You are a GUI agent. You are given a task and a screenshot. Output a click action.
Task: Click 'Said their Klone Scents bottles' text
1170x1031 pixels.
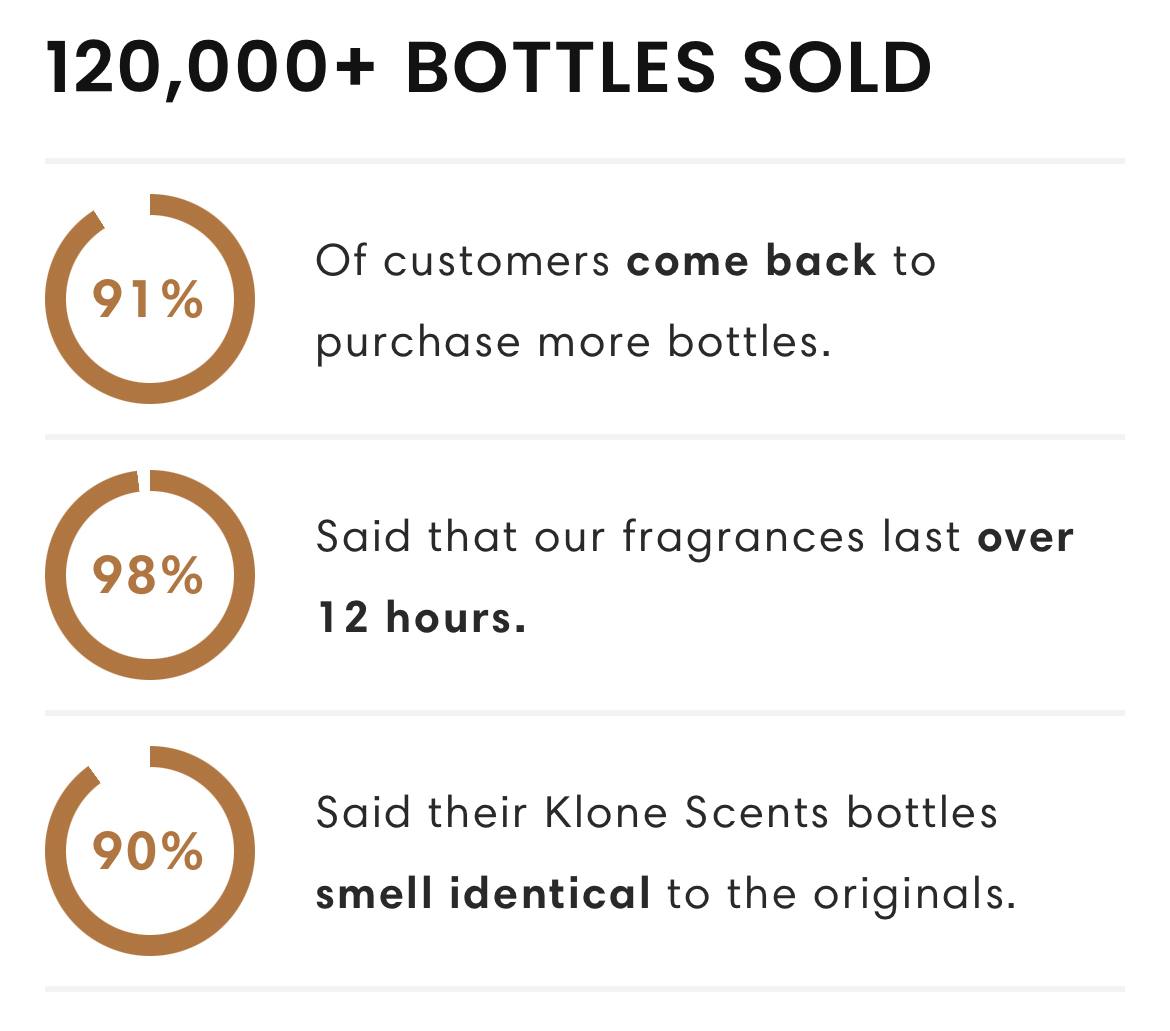pos(657,812)
